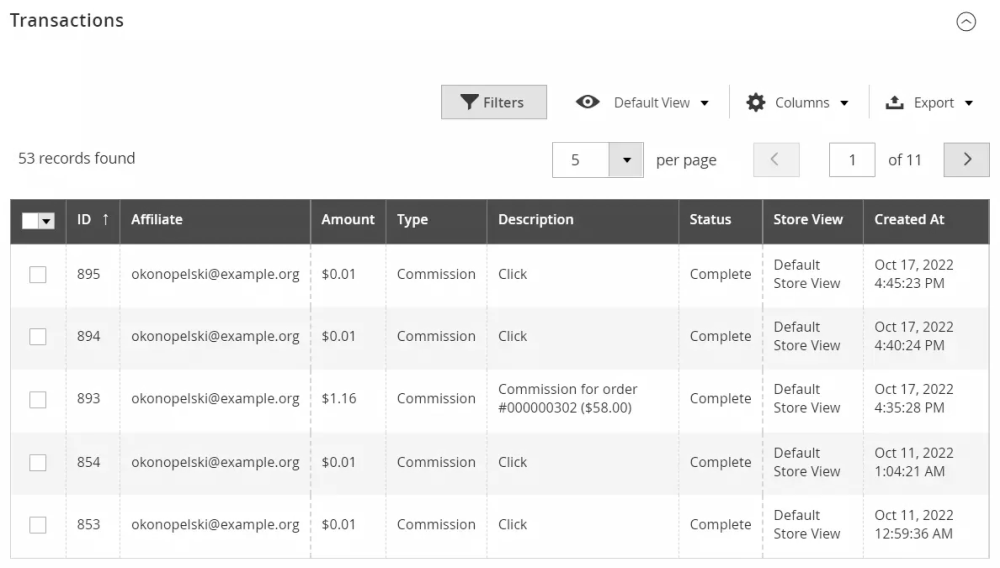The height and width of the screenshot is (568, 1000).
Task: Collapse the Transactions section with the circle arrow
Action: (966, 22)
